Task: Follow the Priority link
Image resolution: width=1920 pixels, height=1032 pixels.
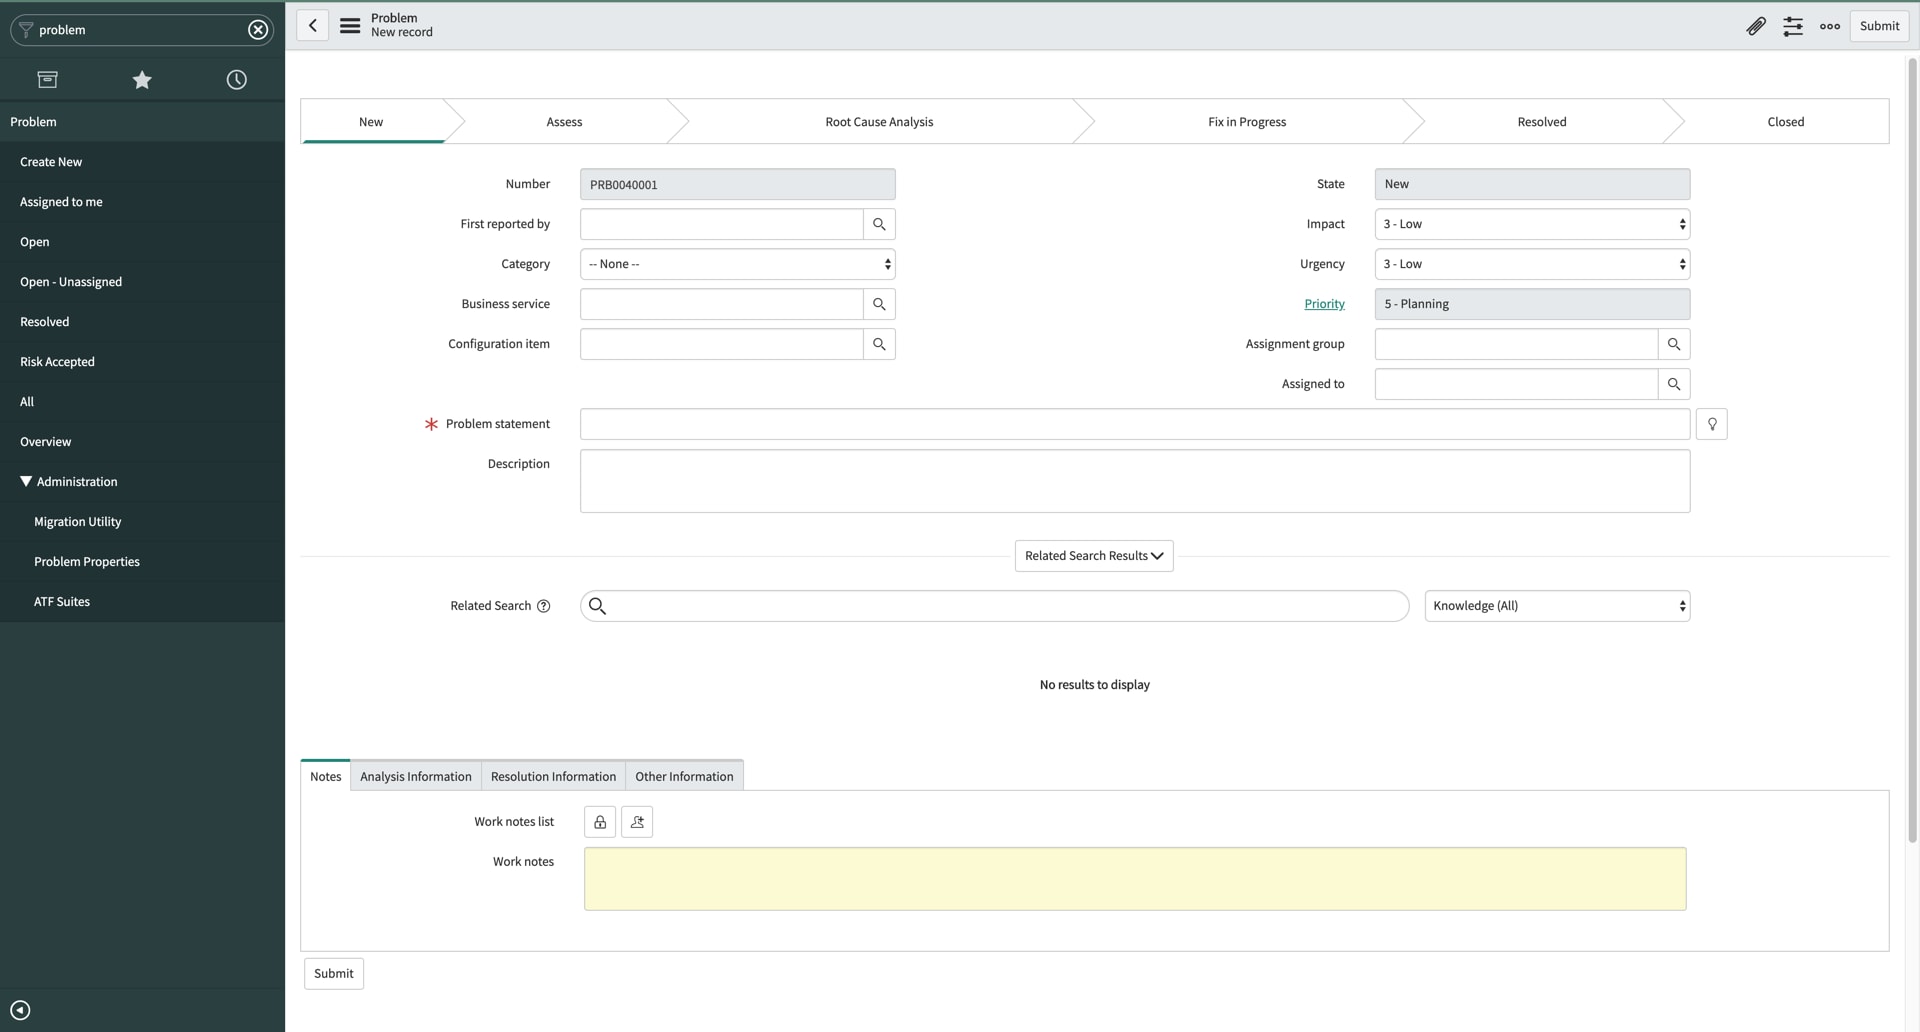Action: pos(1324,304)
